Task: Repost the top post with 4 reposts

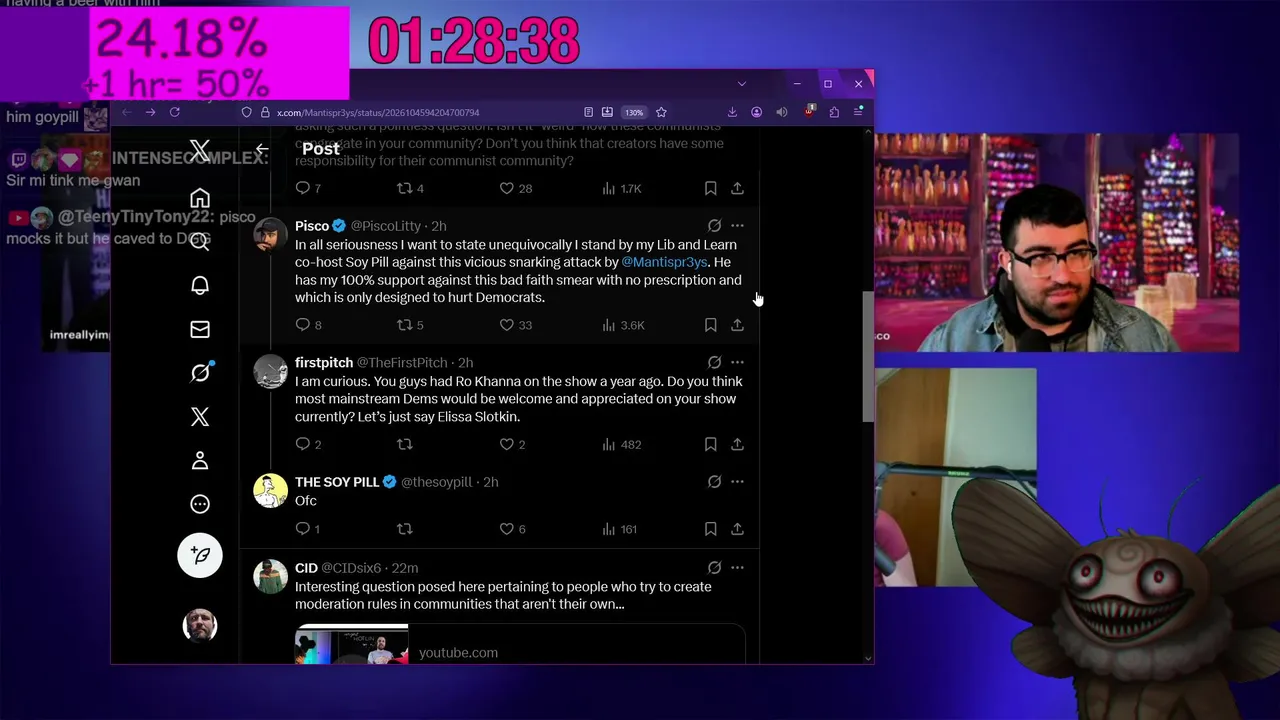Action: tap(404, 188)
